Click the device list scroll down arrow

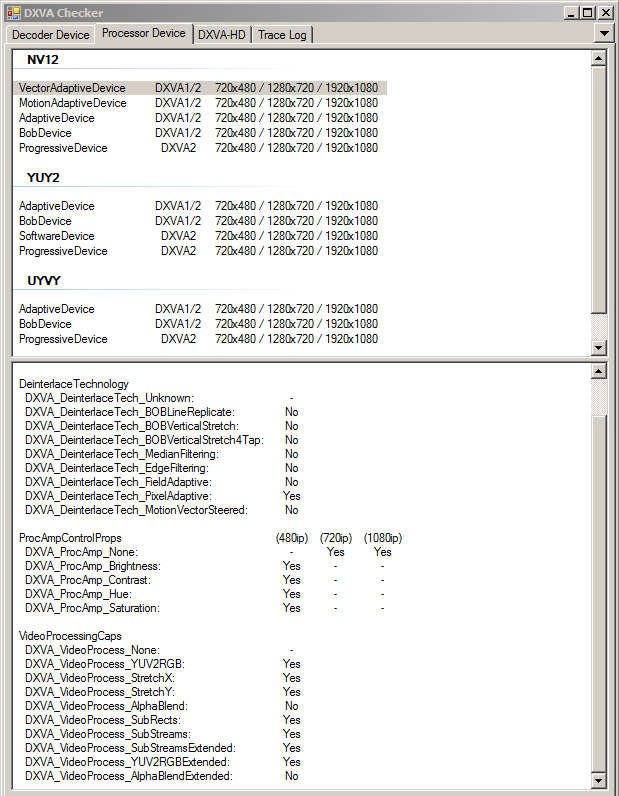point(599,348)
